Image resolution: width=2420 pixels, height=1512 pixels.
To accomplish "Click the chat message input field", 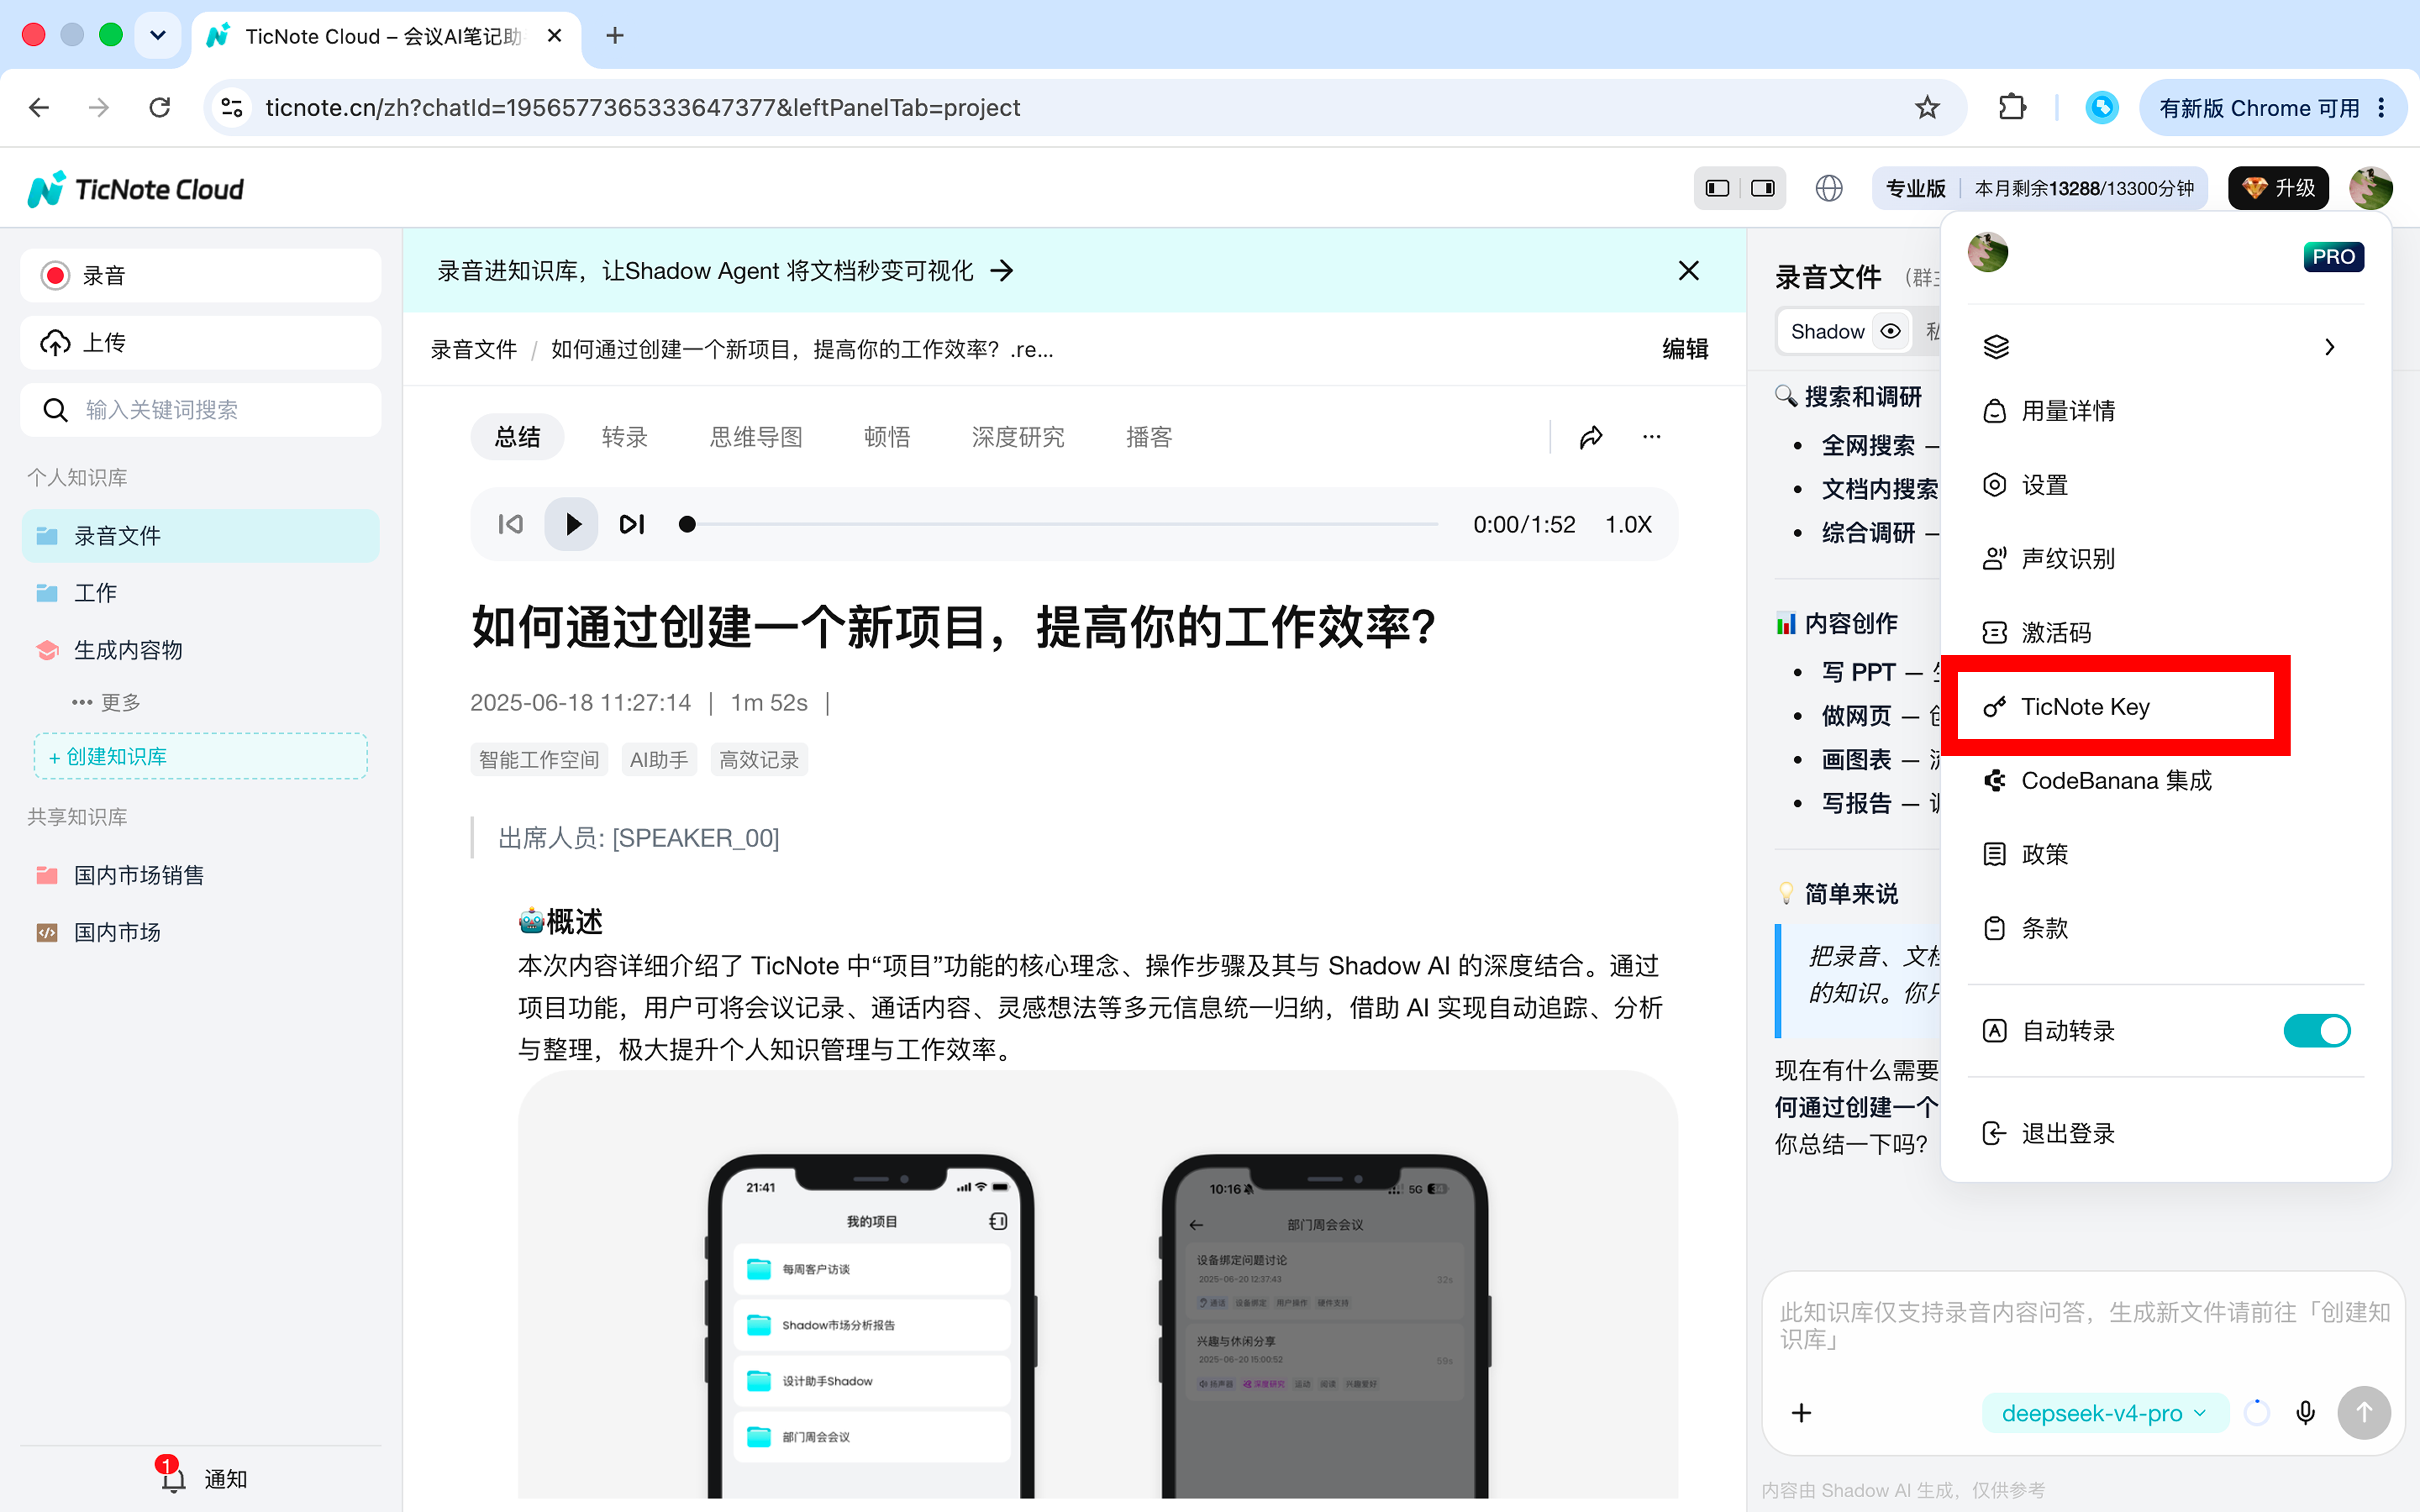I will point(2083,1325).
